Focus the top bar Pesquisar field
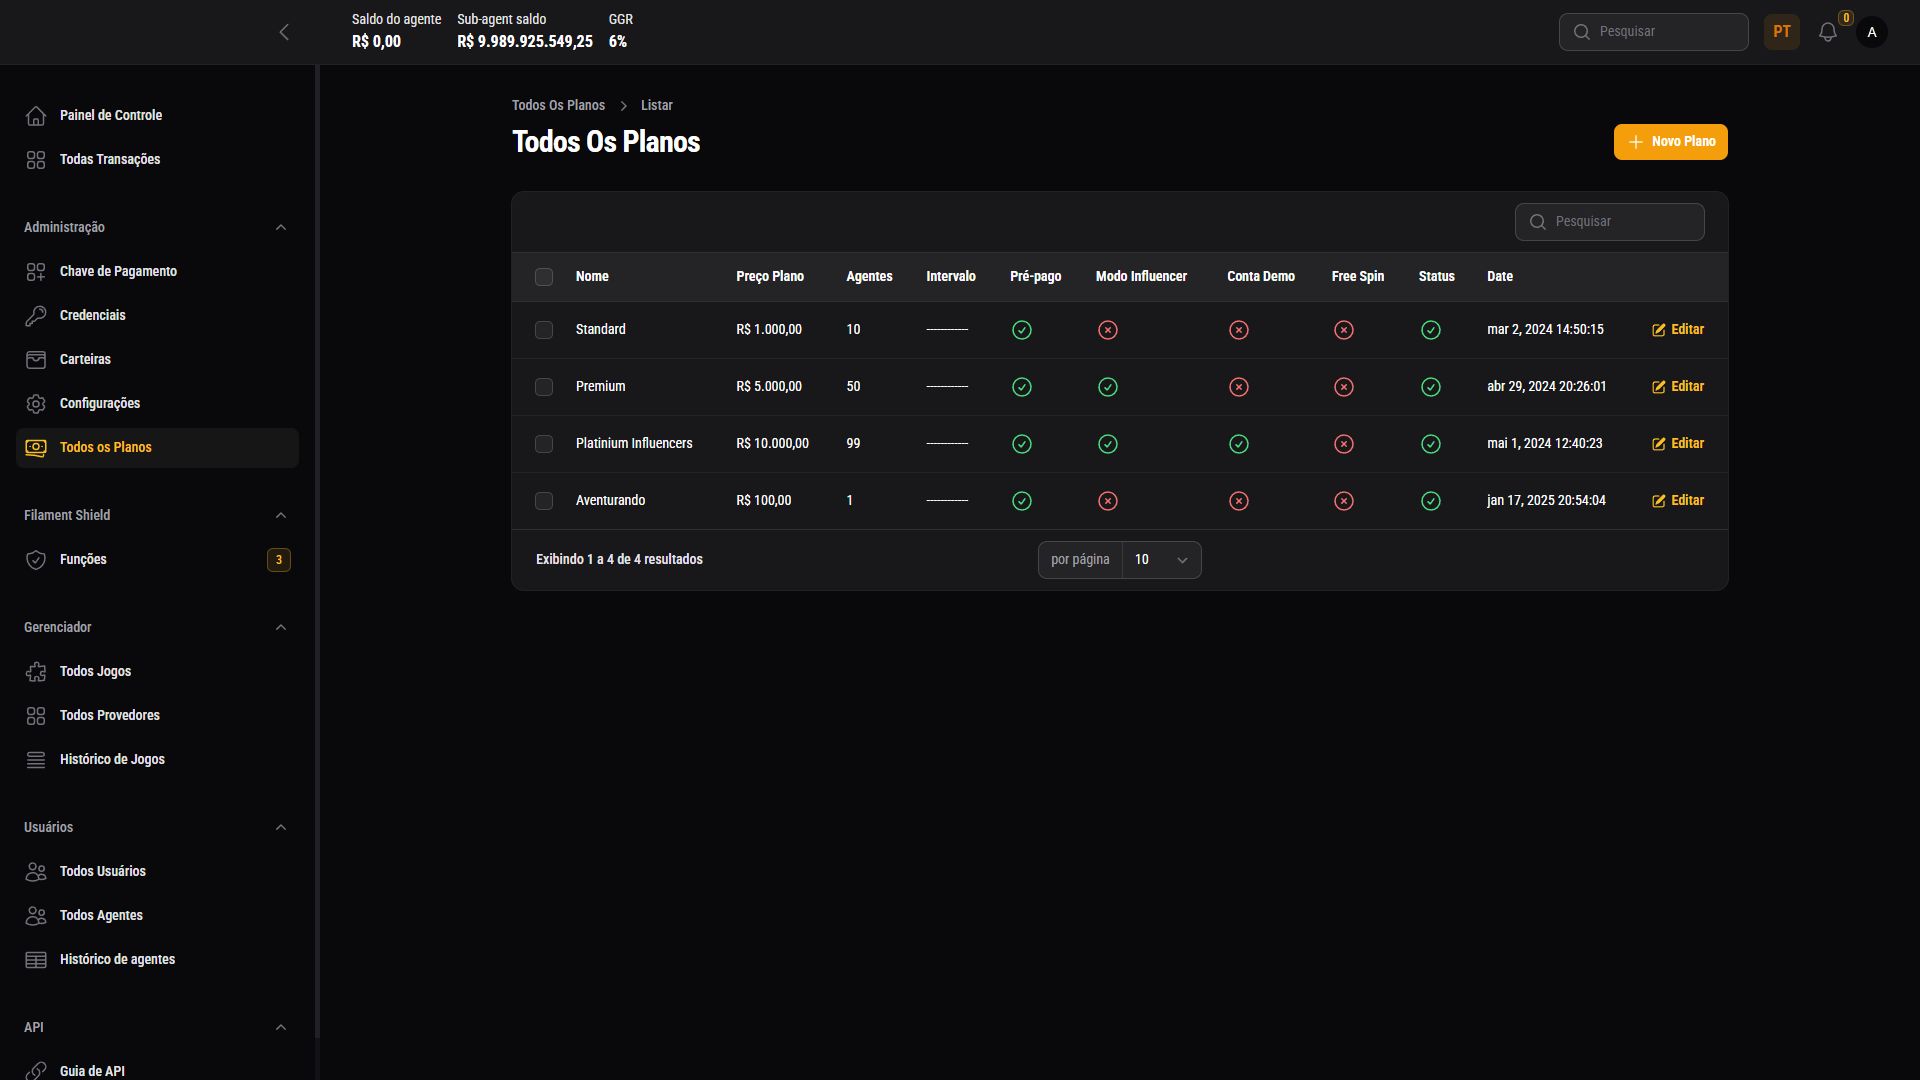Viewport: 1920px width, 1080px height. [1653, 32]
